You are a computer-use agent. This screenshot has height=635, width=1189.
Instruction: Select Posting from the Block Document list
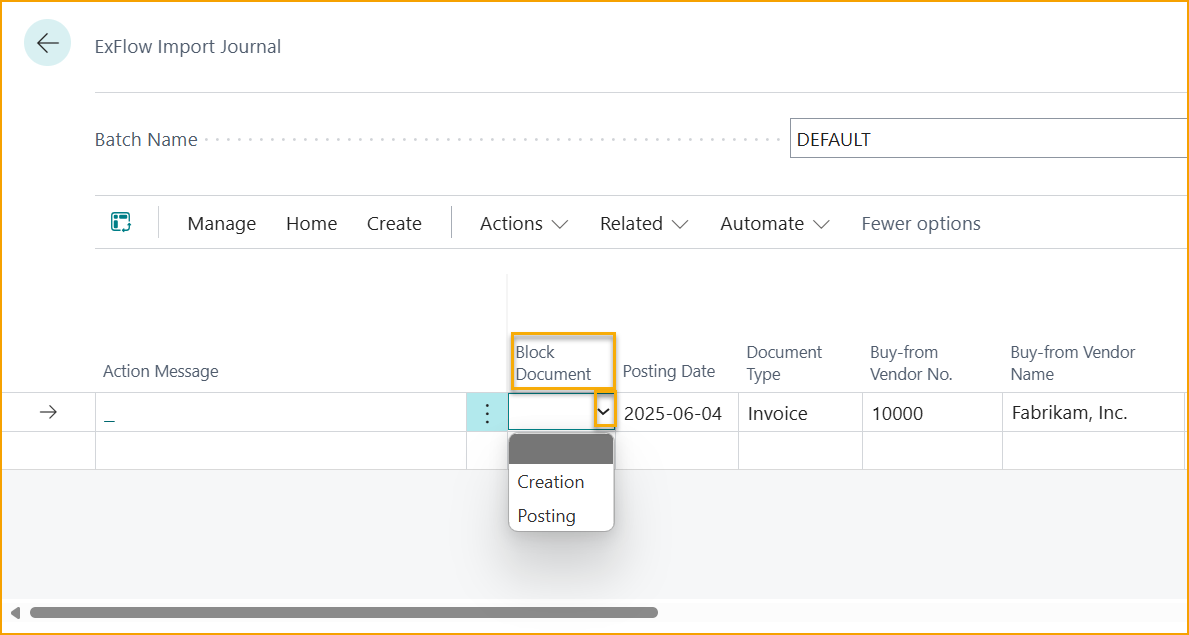point(546,515)
